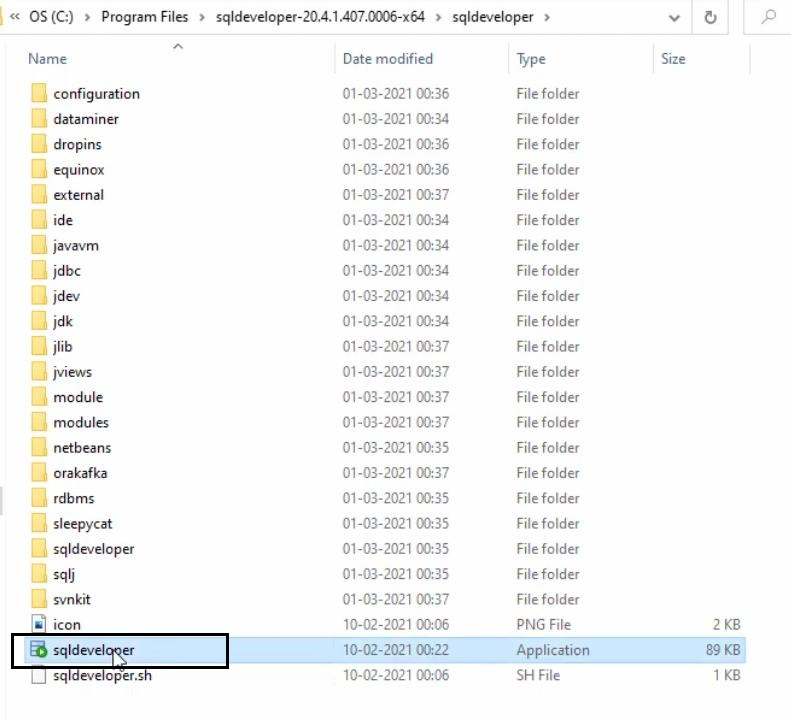Click the Application type cell

pos(552,650)
